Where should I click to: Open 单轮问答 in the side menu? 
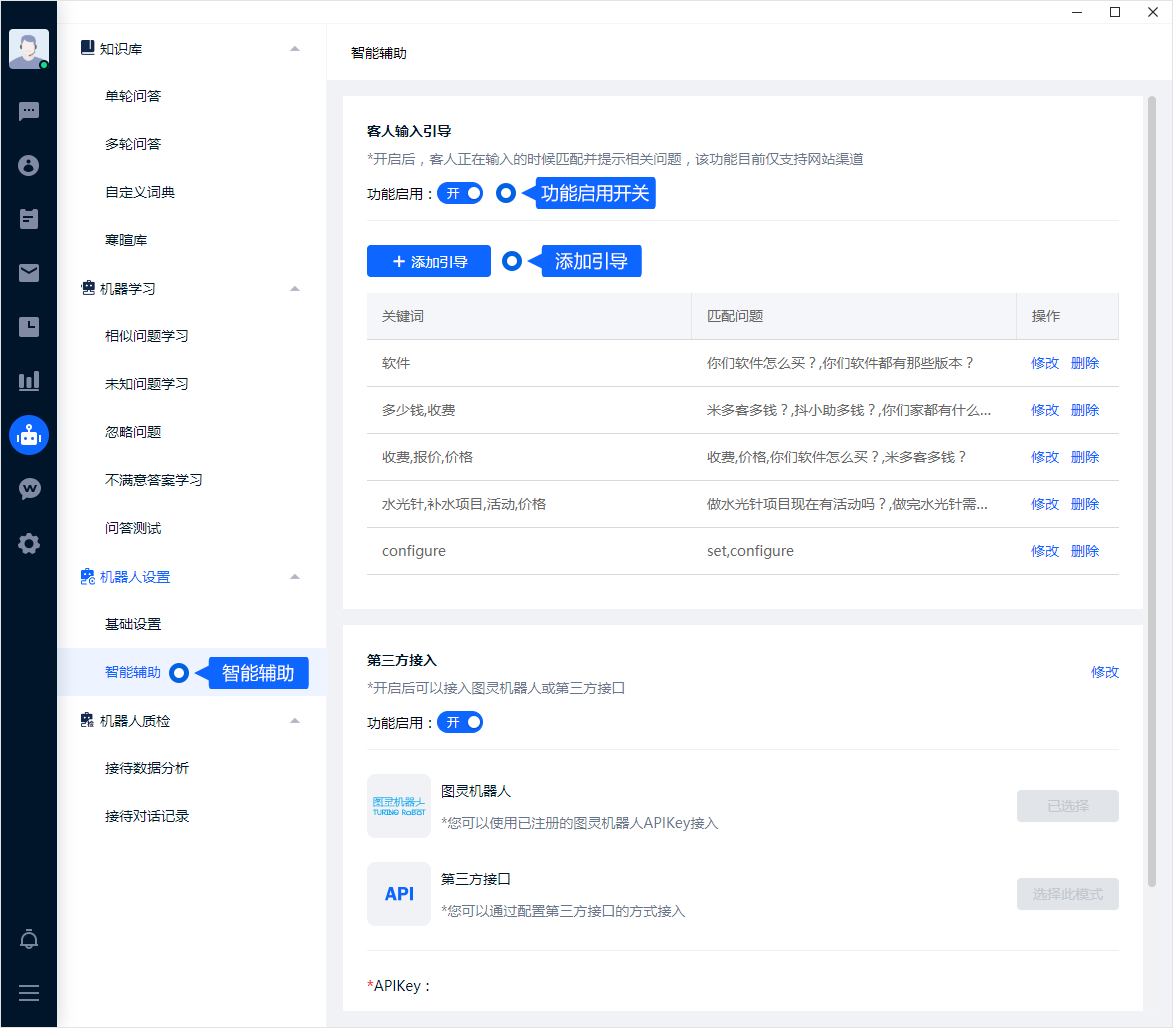click(x=133, y=96)
